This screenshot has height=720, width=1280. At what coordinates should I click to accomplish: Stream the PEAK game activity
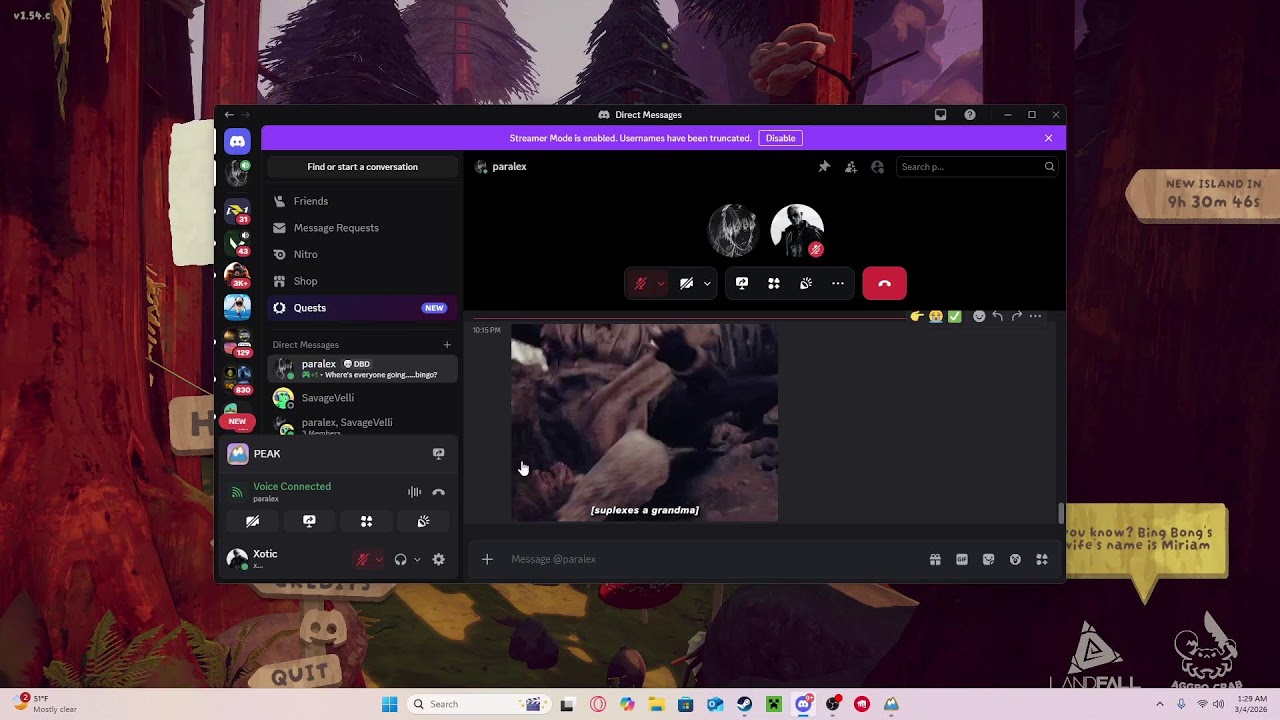(438, 454)
